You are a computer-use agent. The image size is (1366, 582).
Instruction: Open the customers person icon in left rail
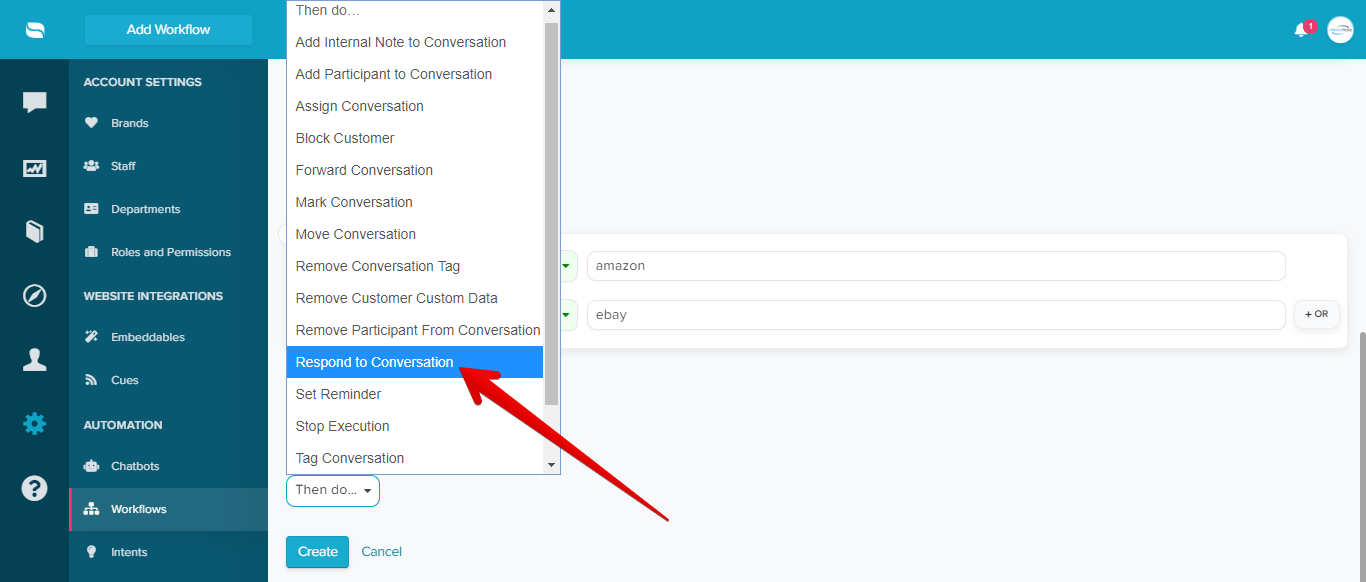[x=35, y=360]
